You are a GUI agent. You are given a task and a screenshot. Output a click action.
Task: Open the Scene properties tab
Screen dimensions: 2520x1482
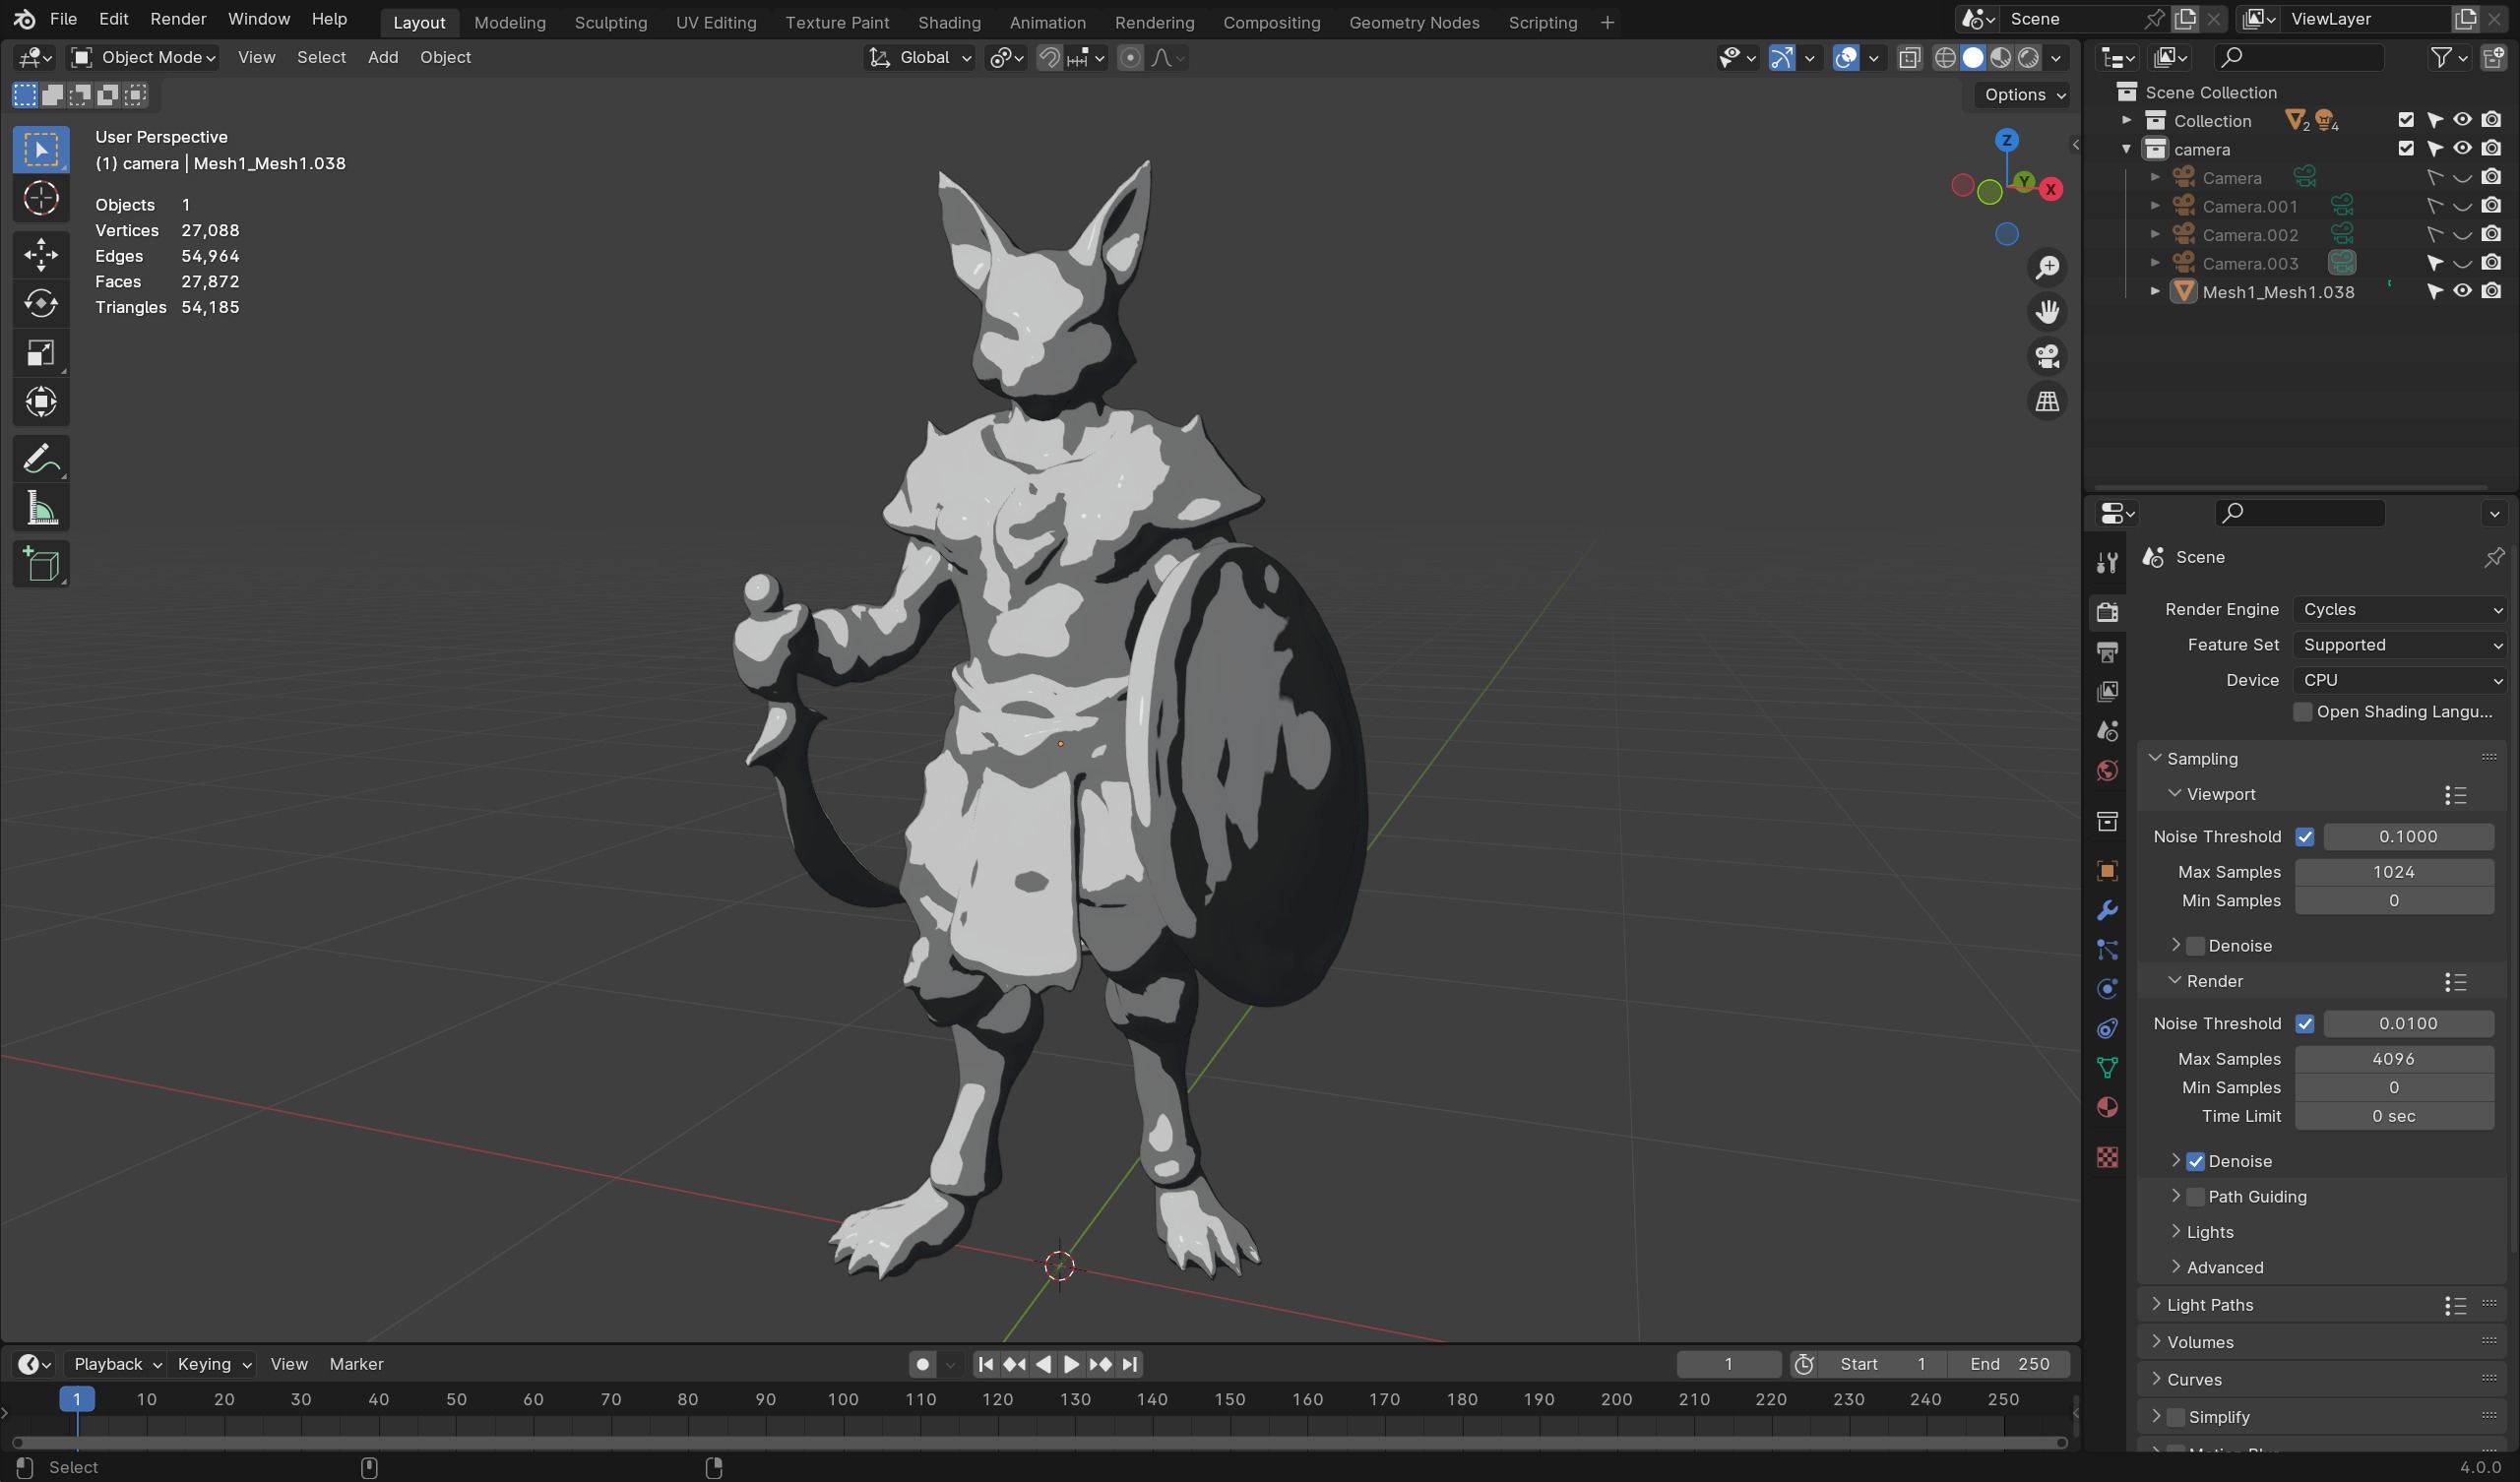pos(2107,731)
